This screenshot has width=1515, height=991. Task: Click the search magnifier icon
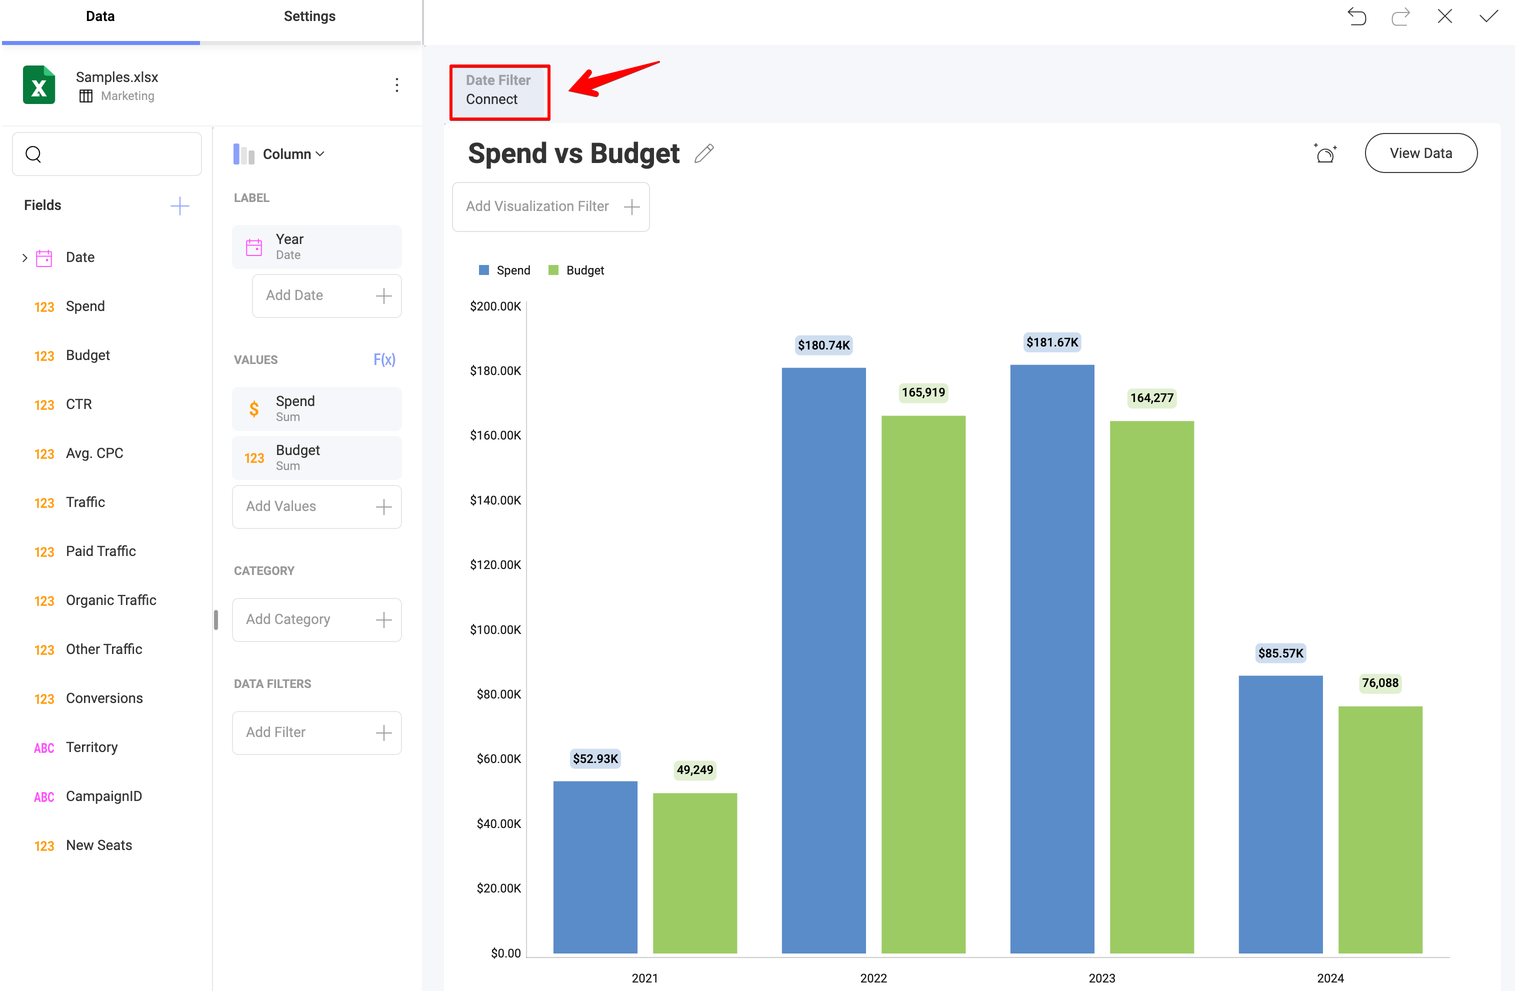point(33,154)
